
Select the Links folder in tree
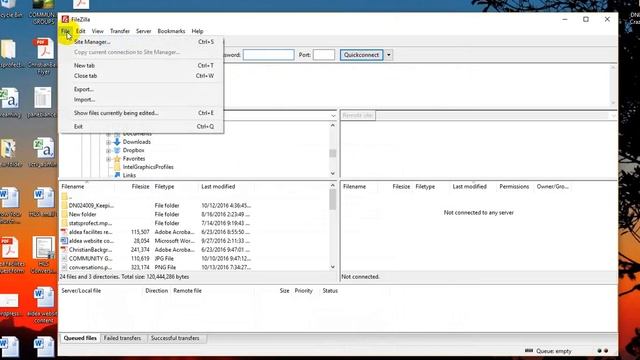pos(129,175)
